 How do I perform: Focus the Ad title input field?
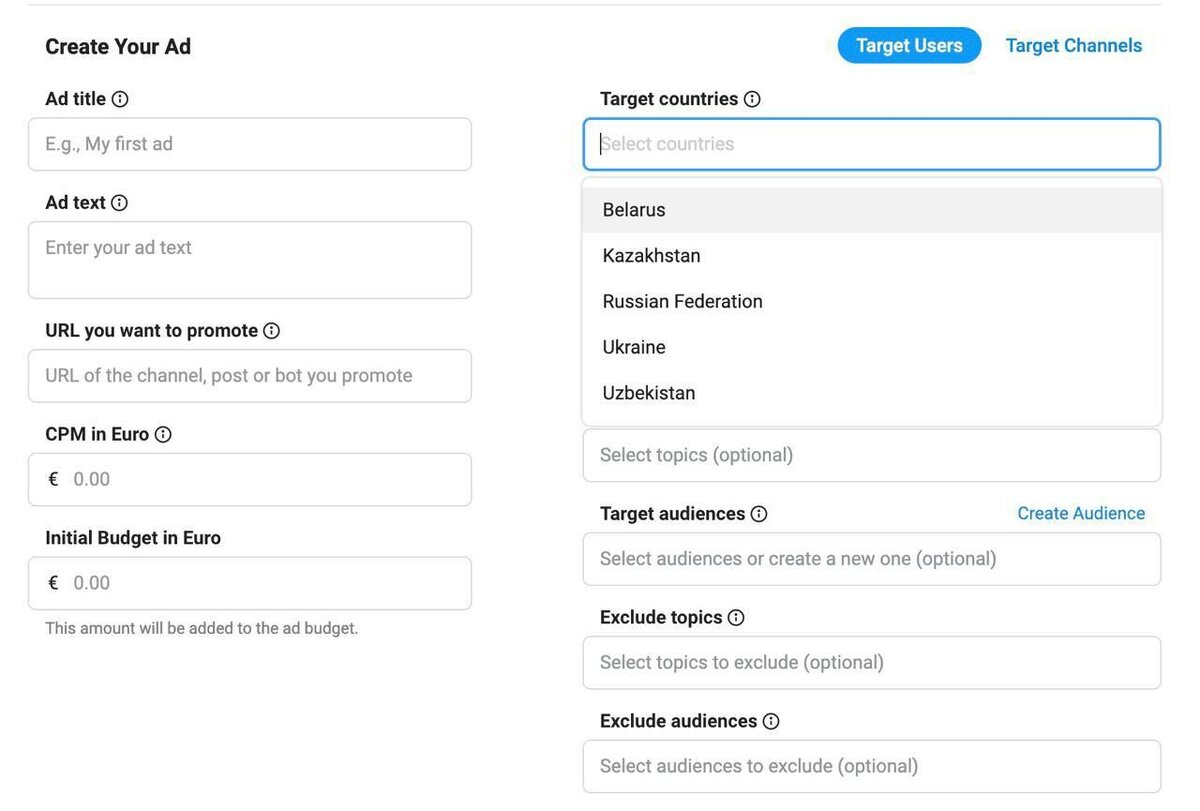click(250, 144)
